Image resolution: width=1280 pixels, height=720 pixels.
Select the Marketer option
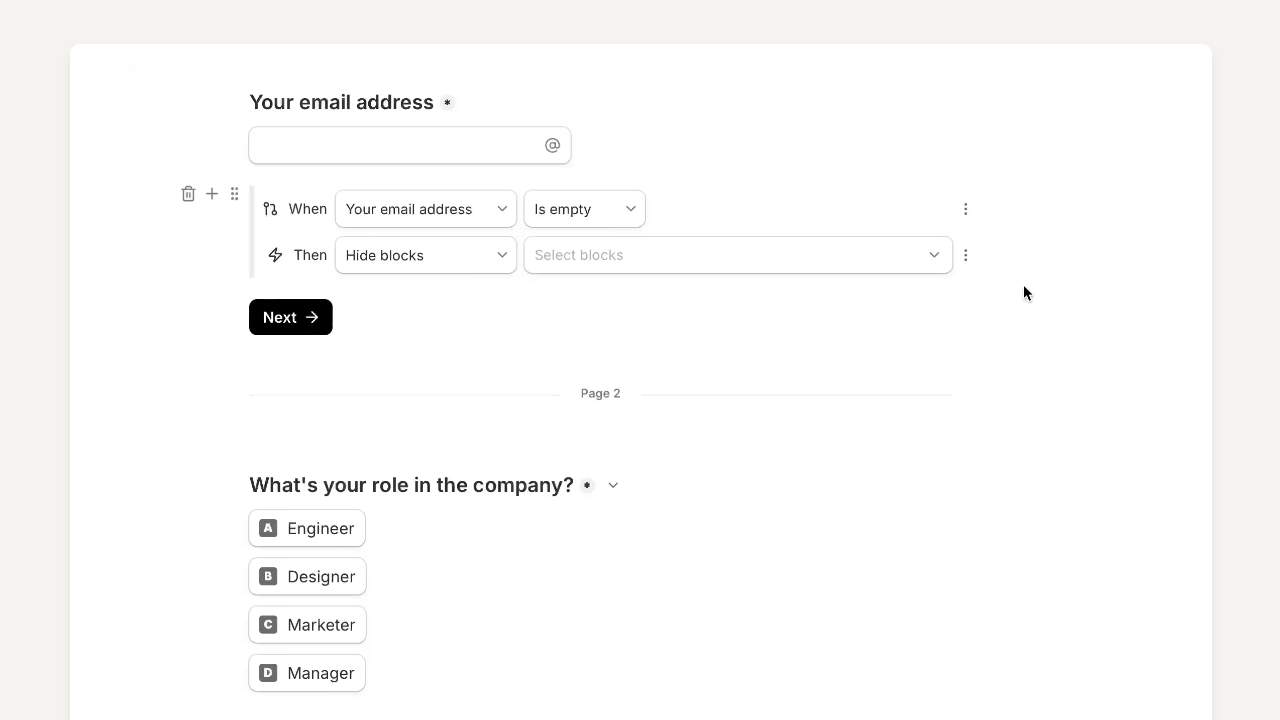(308, 625)
